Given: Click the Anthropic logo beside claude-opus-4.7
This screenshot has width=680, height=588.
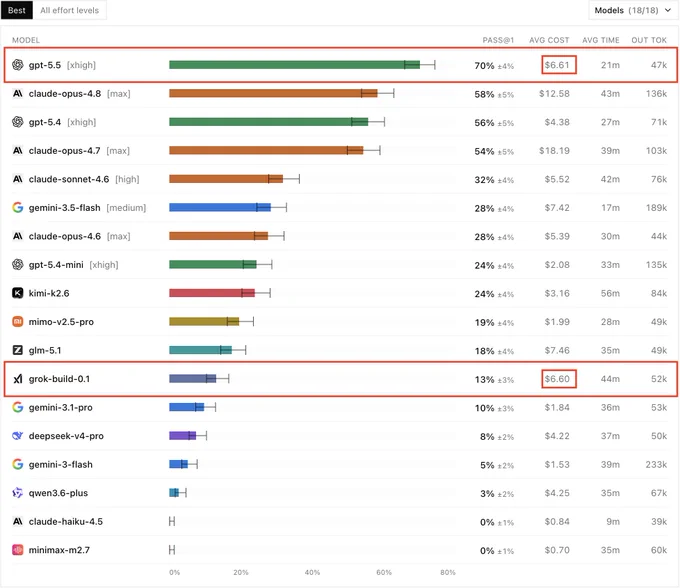Looking at the screenshot, I should 17,150.
